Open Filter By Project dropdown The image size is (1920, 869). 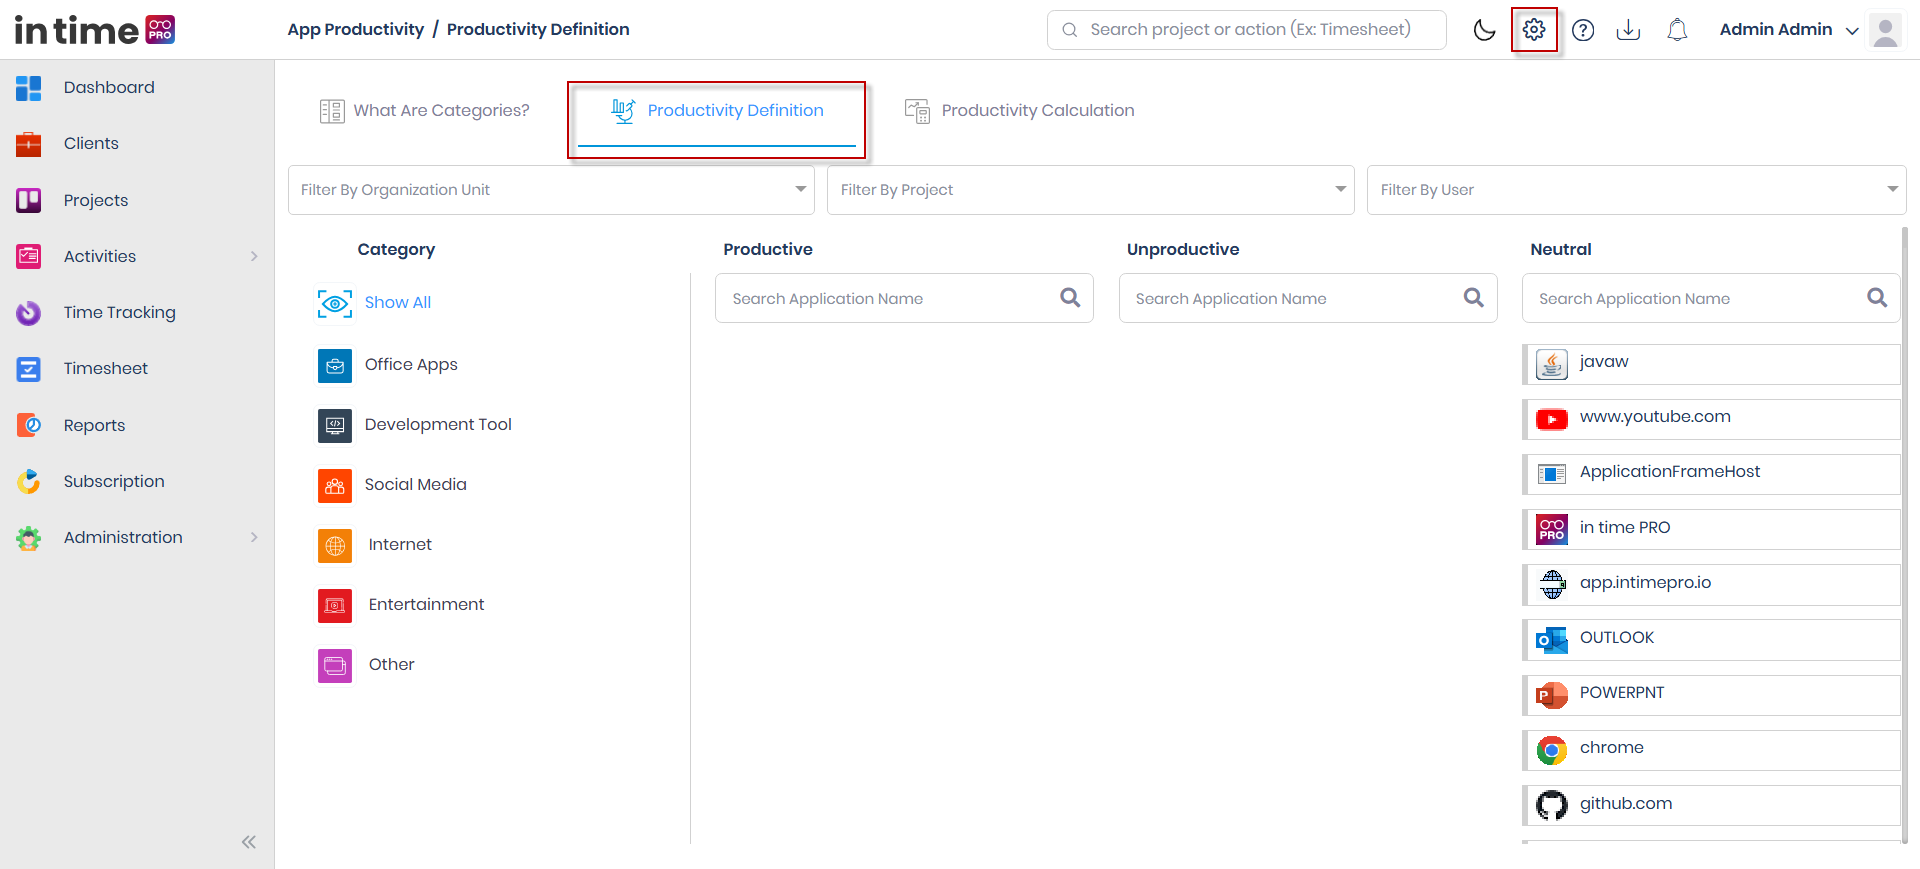pyautogui.click(x=1091, y=190)
